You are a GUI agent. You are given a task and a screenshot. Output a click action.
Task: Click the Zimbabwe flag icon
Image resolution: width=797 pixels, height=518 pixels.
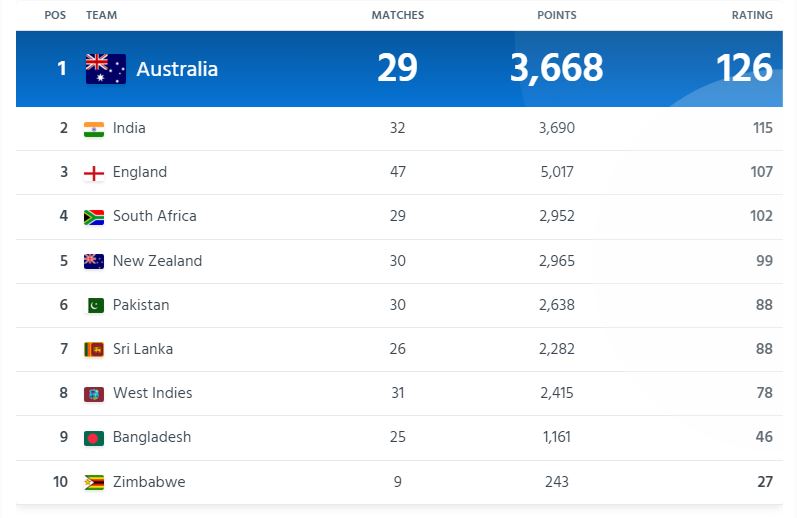[x=94, y=482]
